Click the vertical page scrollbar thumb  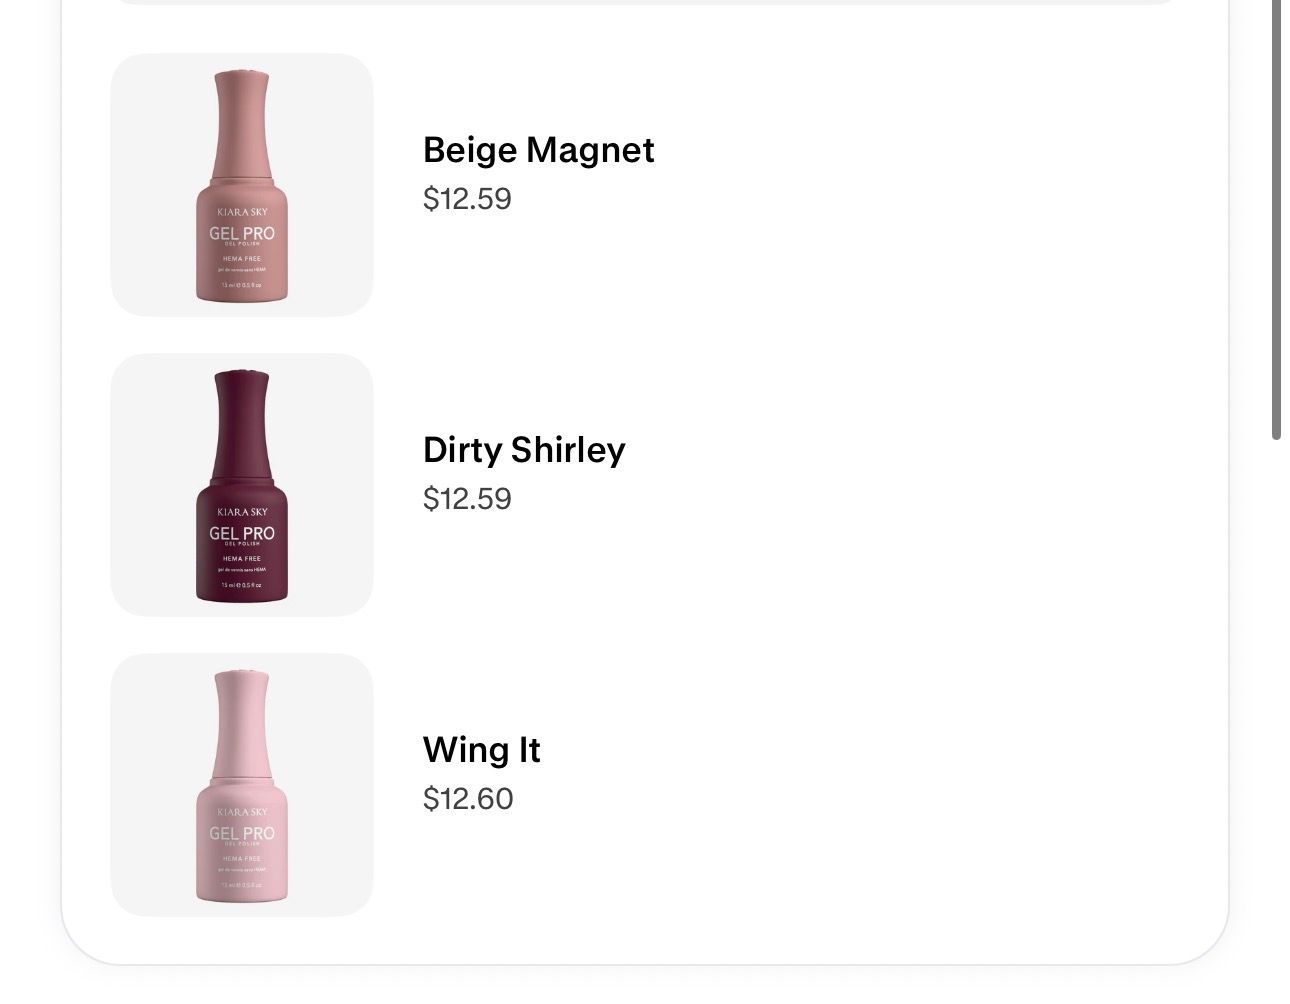(1276, 218)
